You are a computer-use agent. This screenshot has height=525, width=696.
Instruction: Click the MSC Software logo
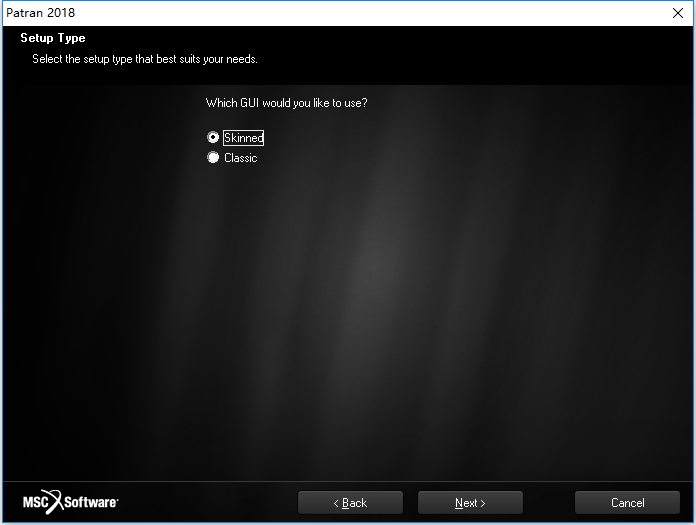(x=71, y=502)
